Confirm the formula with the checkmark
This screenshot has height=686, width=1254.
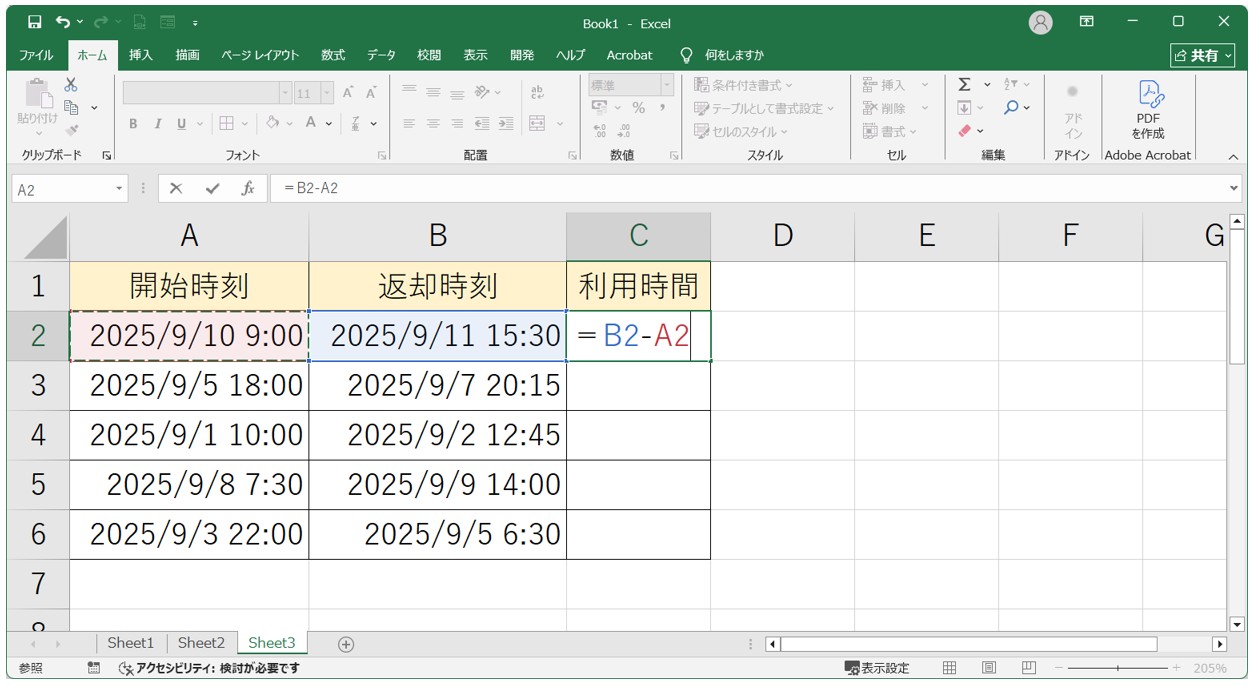pos(212,188)
